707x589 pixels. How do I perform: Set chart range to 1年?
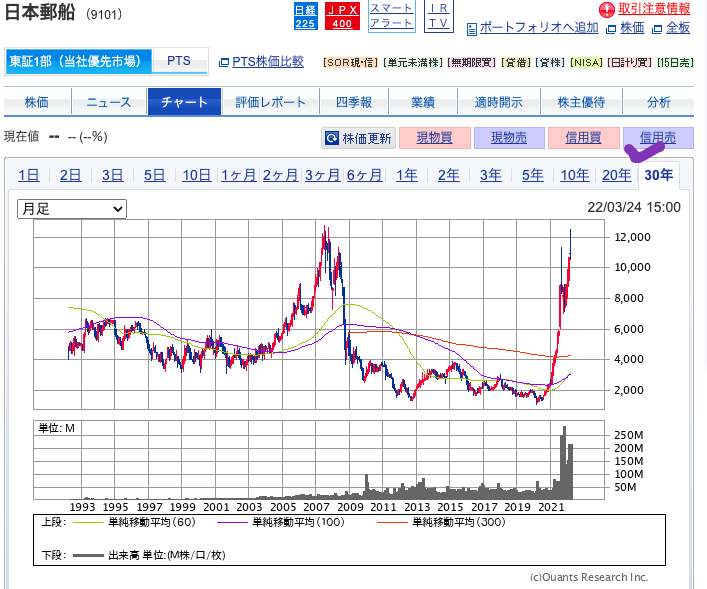407,175
